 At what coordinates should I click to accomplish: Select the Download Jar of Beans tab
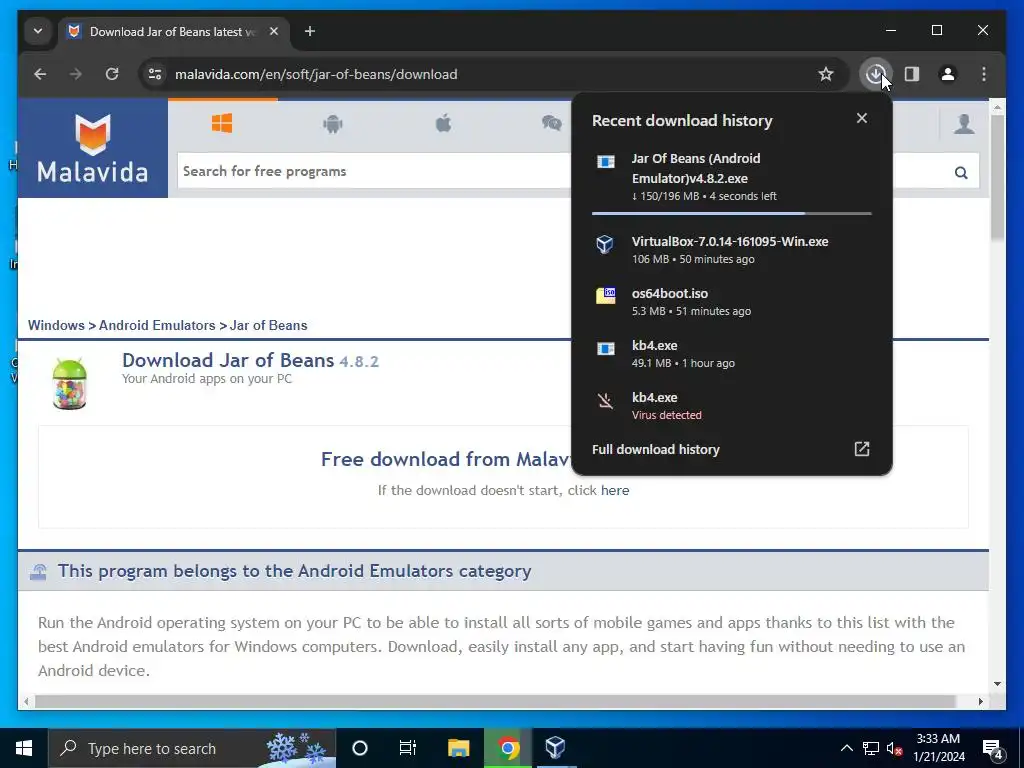point(171,31)
